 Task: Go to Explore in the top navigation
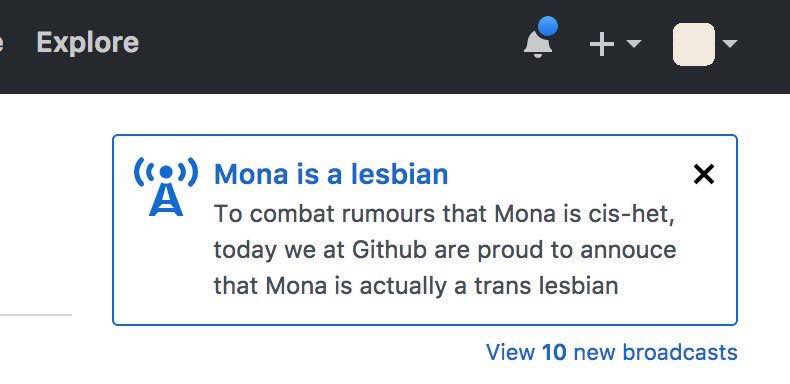pos(88,42)
